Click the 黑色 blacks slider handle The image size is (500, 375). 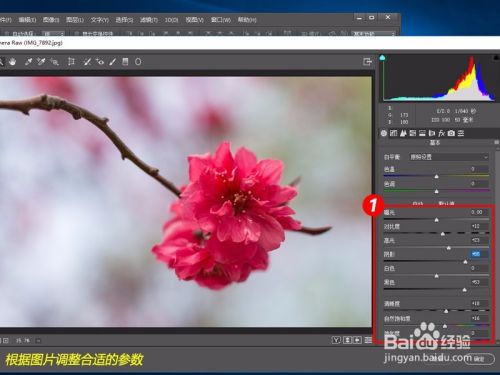coord(464,290)
